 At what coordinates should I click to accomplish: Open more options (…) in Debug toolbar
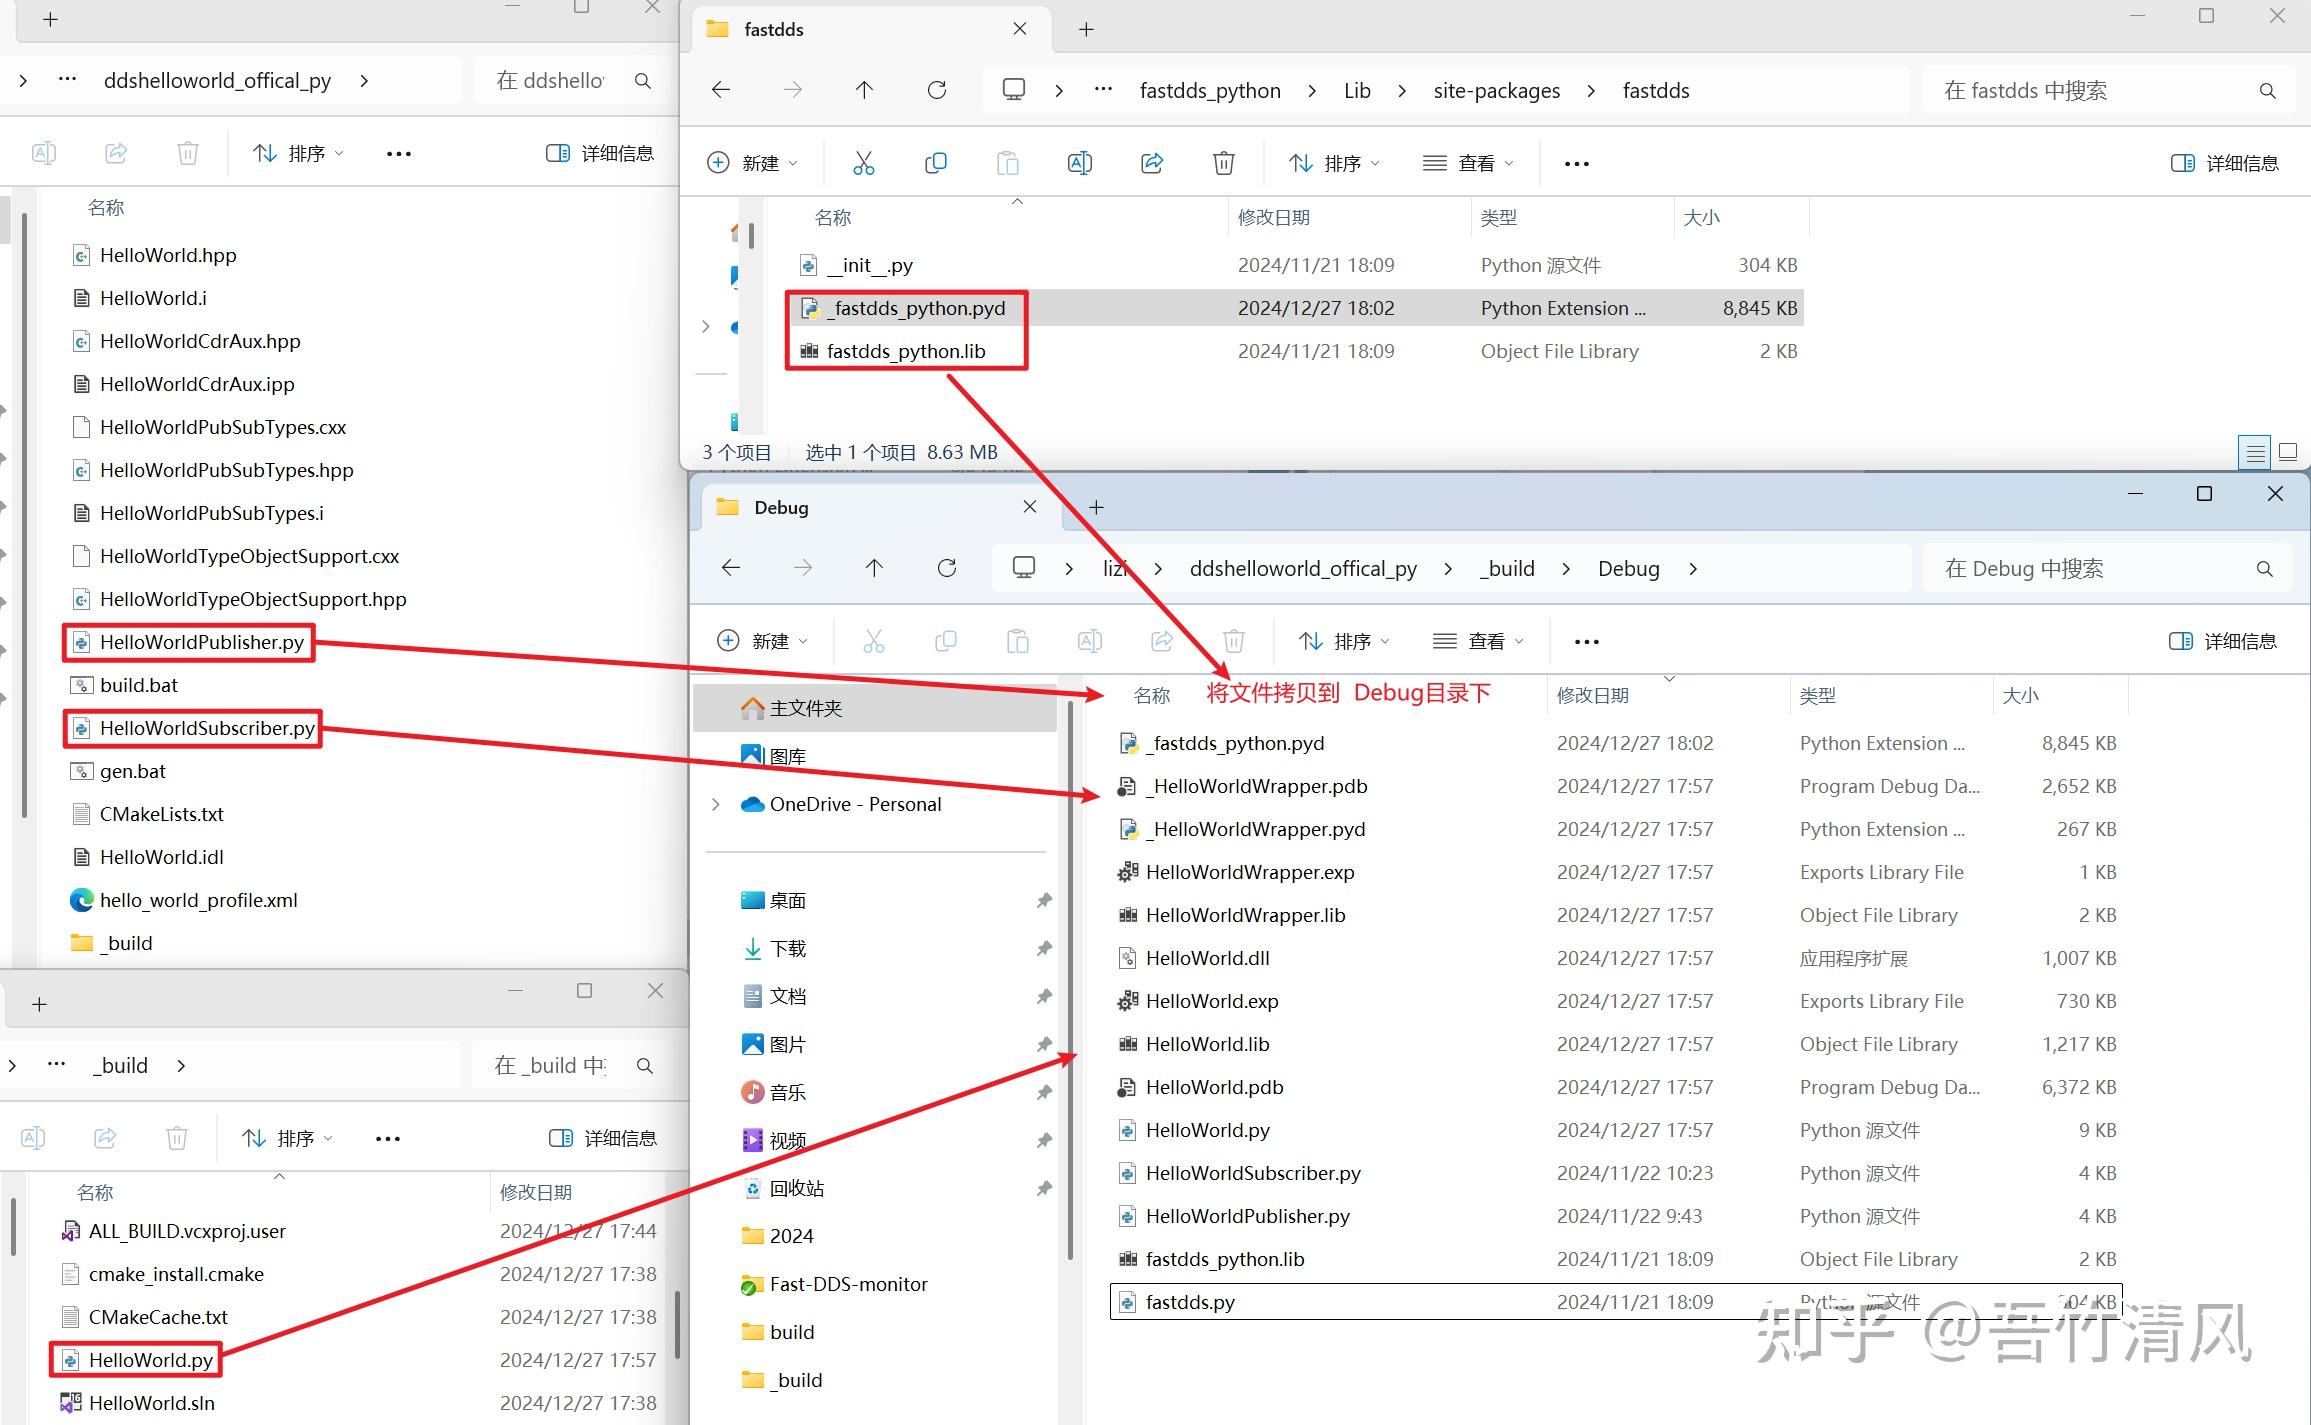point(1586,642)
